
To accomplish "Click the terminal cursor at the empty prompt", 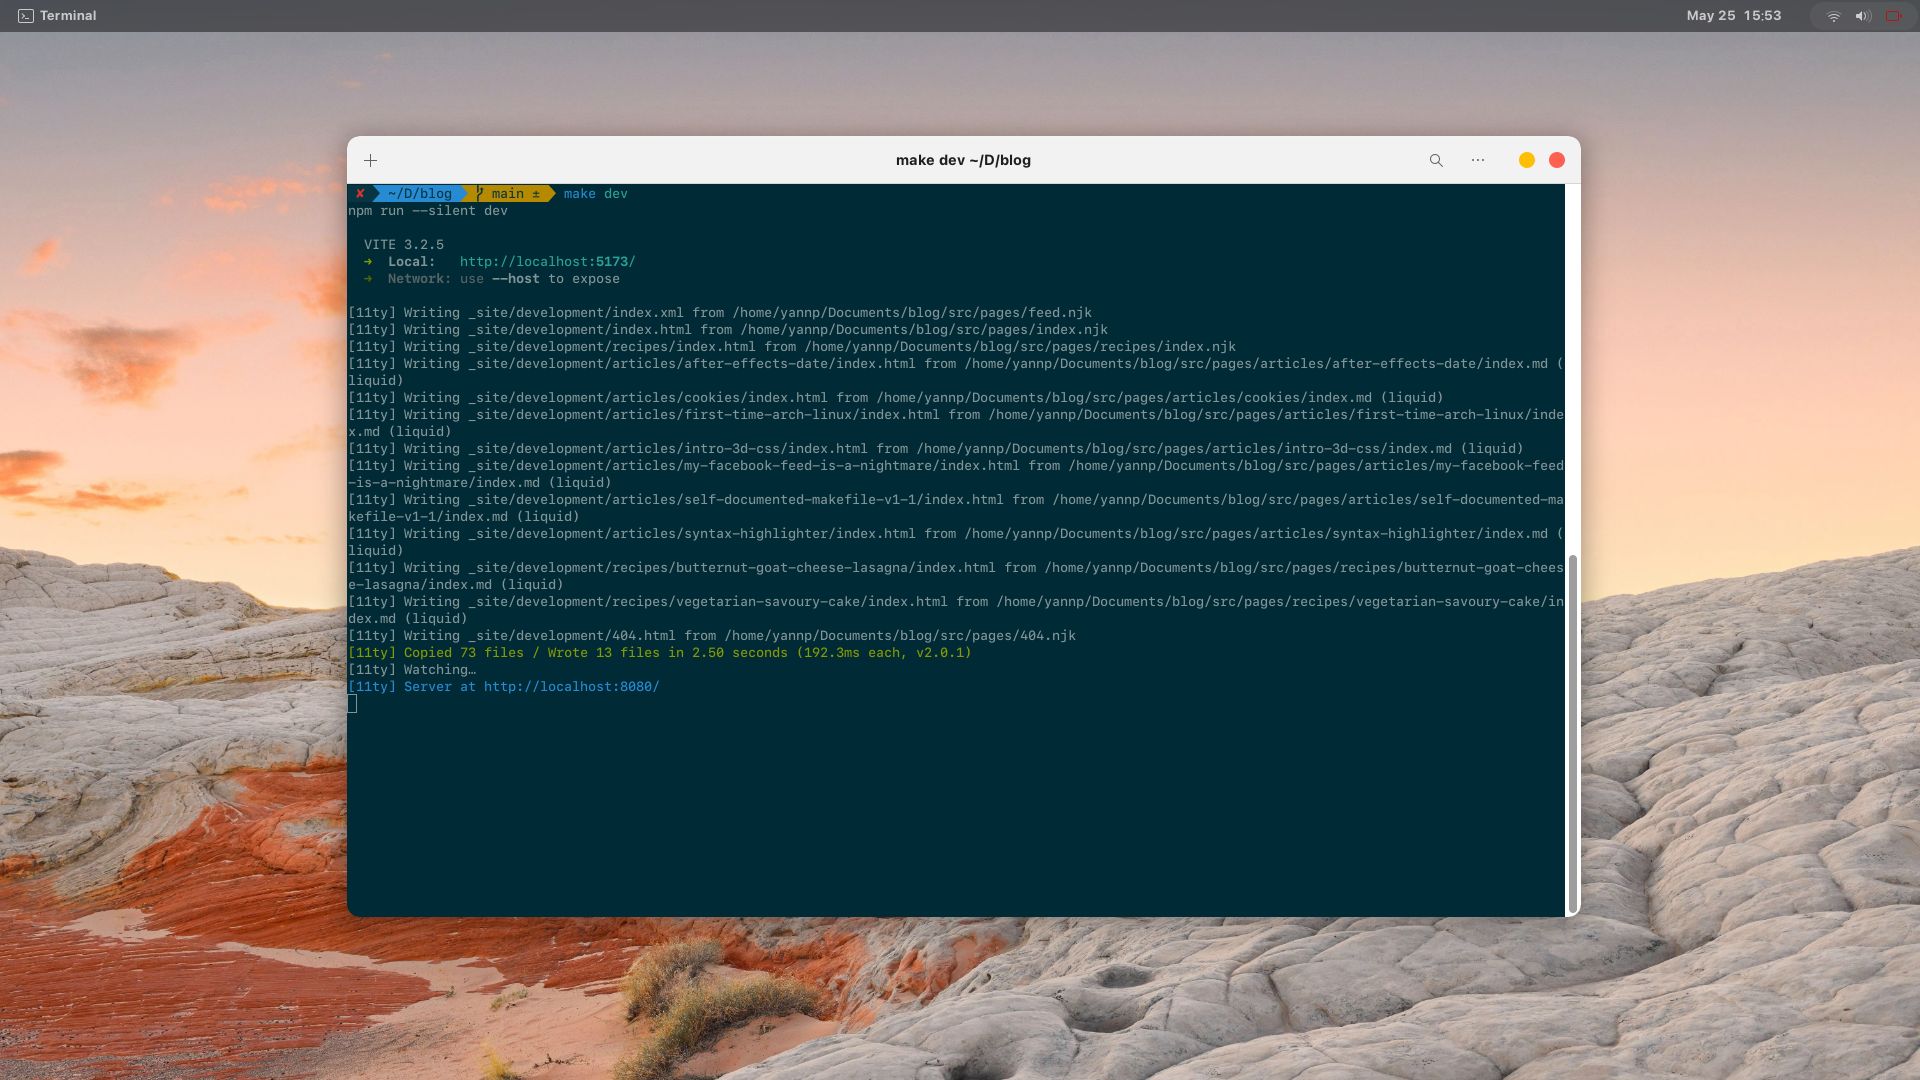I will [x=353, y=704].
